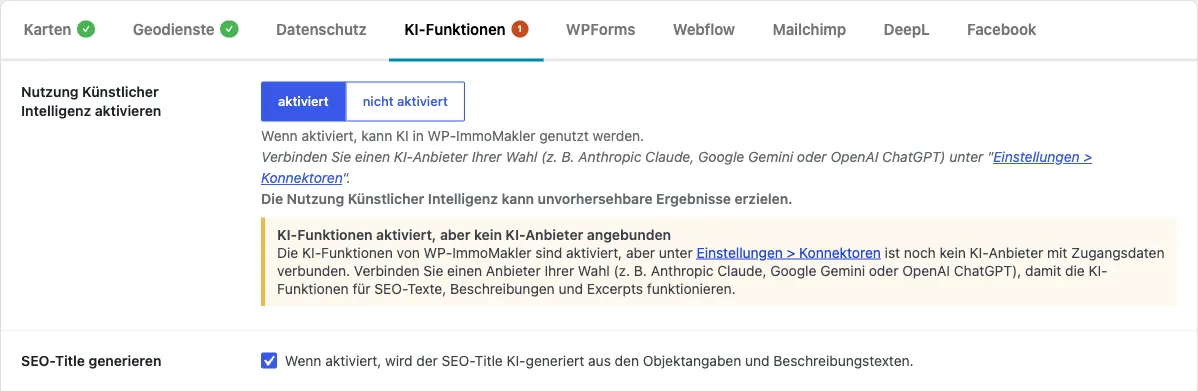Viewport: 1198px width, 391px height.
Task: Open the Webflow tab
Action: coord(704,30)
